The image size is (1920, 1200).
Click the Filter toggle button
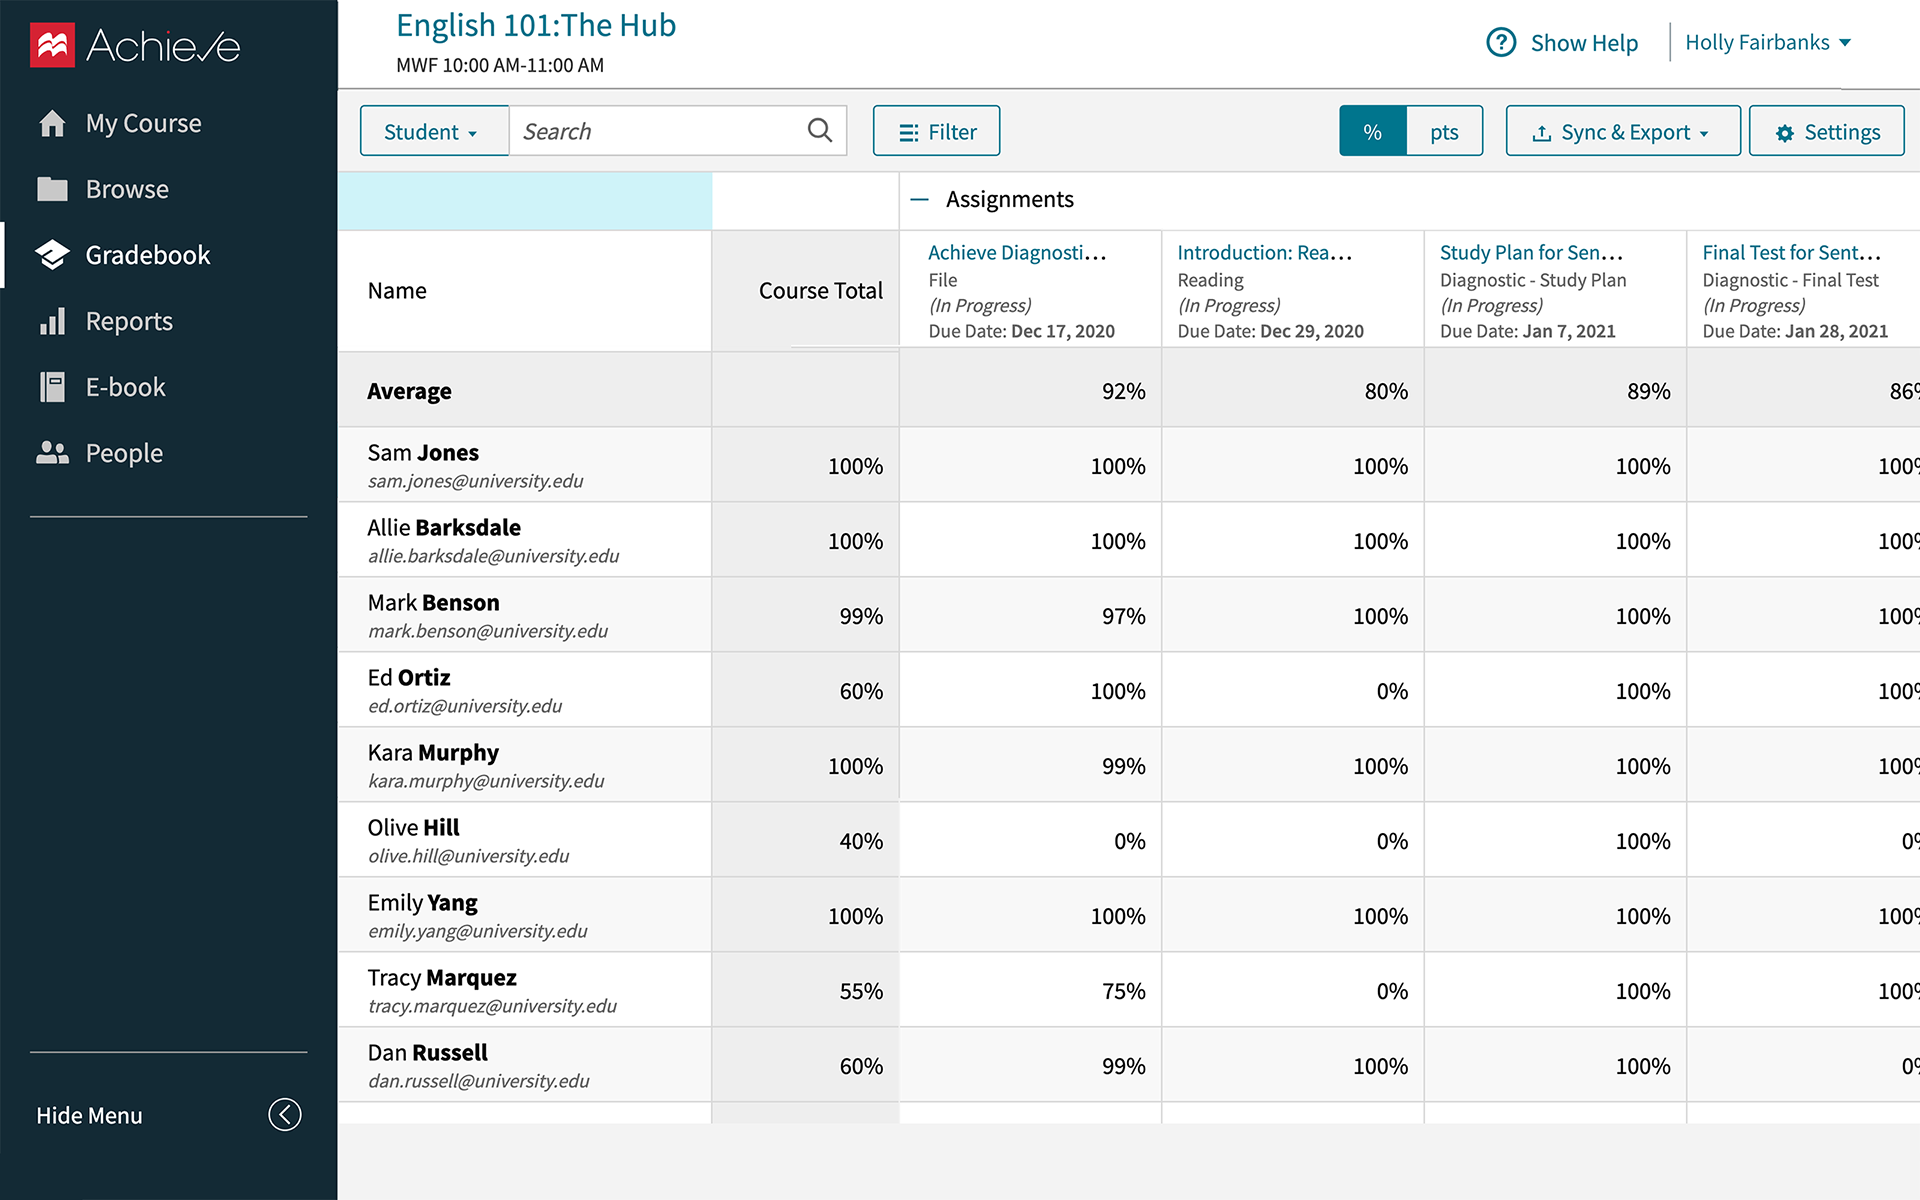coord(940,131)
